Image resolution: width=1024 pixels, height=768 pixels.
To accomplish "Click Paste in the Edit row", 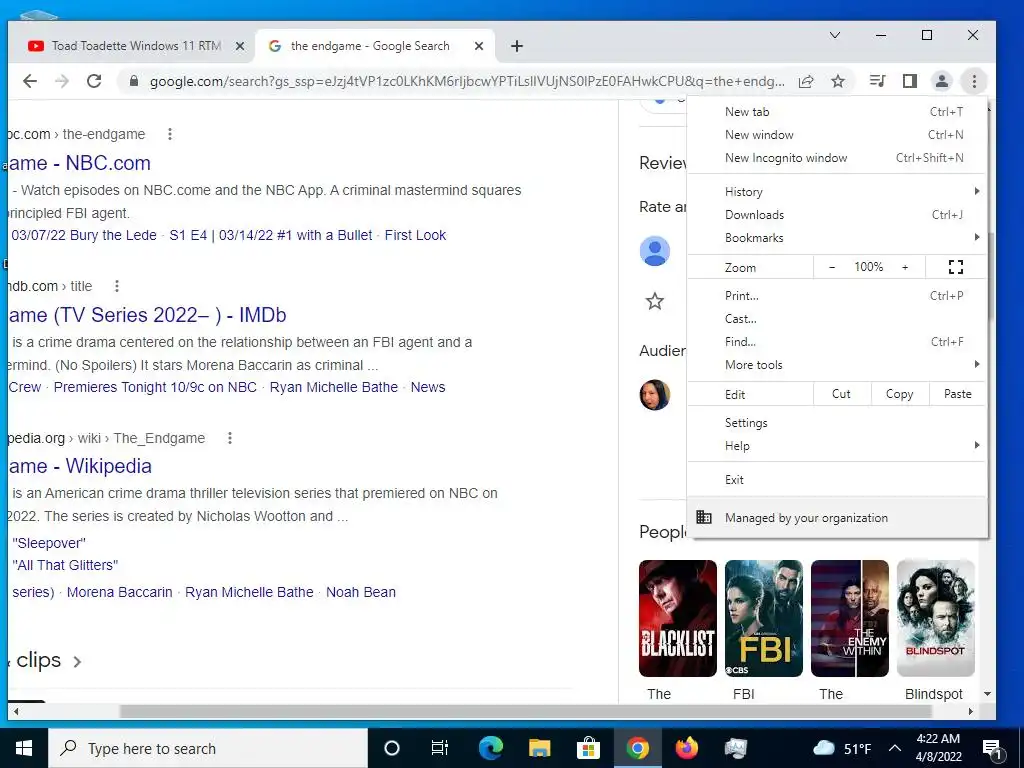I will (957, 394).
